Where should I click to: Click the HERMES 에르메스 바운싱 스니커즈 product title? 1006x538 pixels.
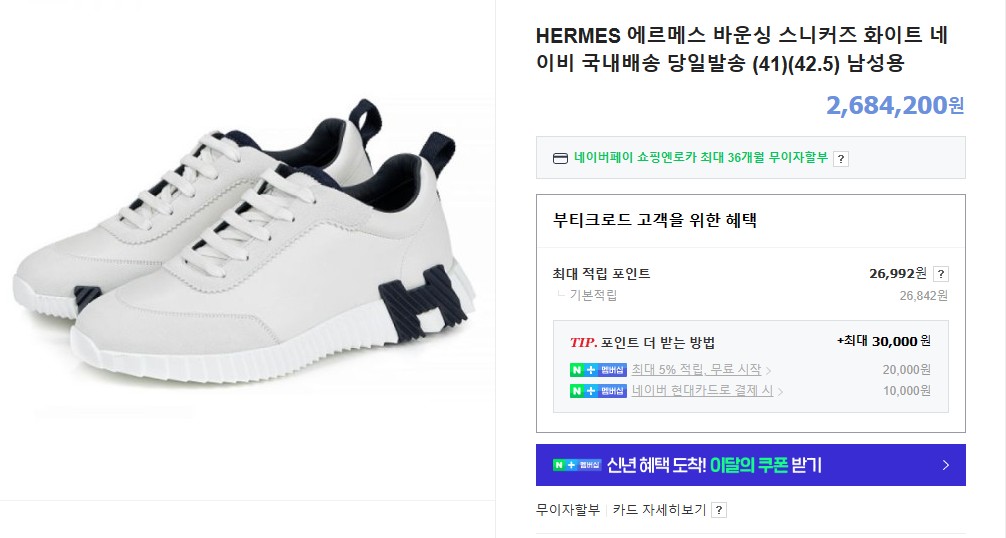click(742, 49)
